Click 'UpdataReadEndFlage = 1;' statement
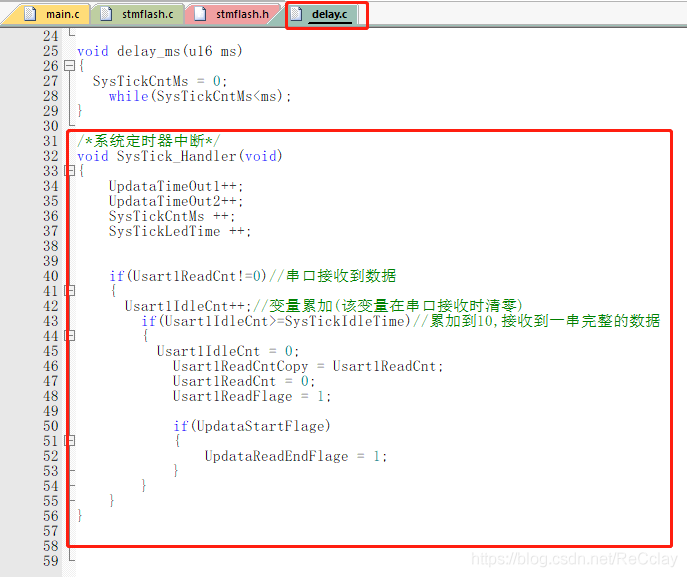This screenshot has height=577, width=687. tap(296, 456)
